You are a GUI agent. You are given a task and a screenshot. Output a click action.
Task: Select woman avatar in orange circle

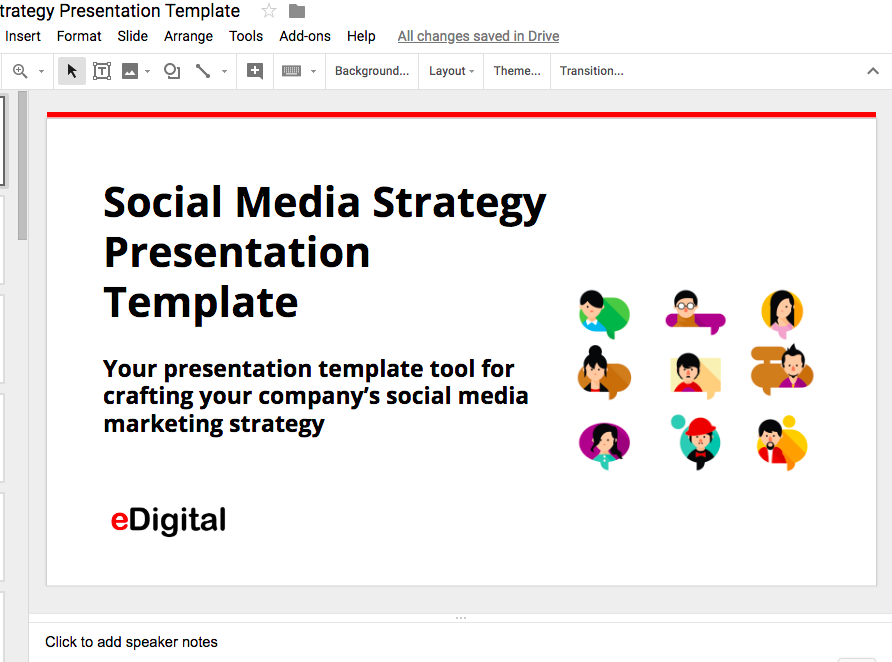click(782, 314)
